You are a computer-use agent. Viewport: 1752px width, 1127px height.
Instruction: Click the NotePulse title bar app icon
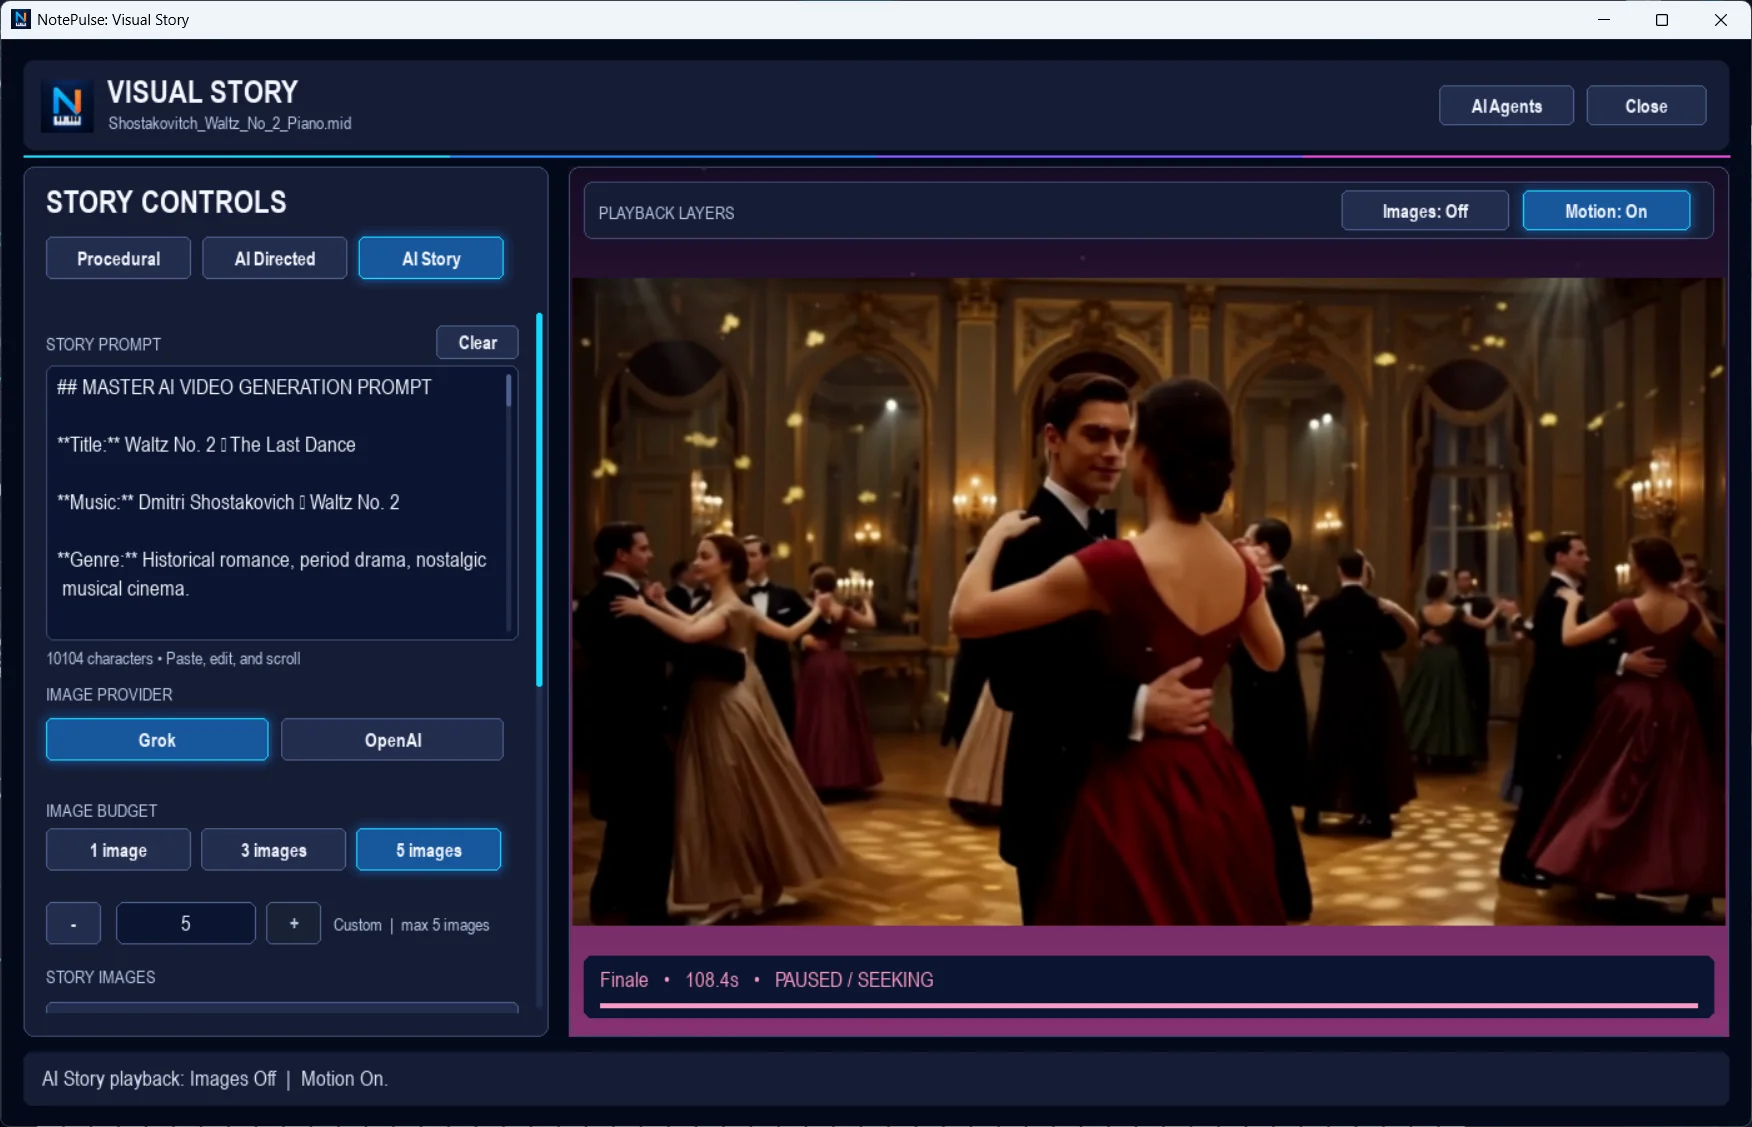coord(20,19)
